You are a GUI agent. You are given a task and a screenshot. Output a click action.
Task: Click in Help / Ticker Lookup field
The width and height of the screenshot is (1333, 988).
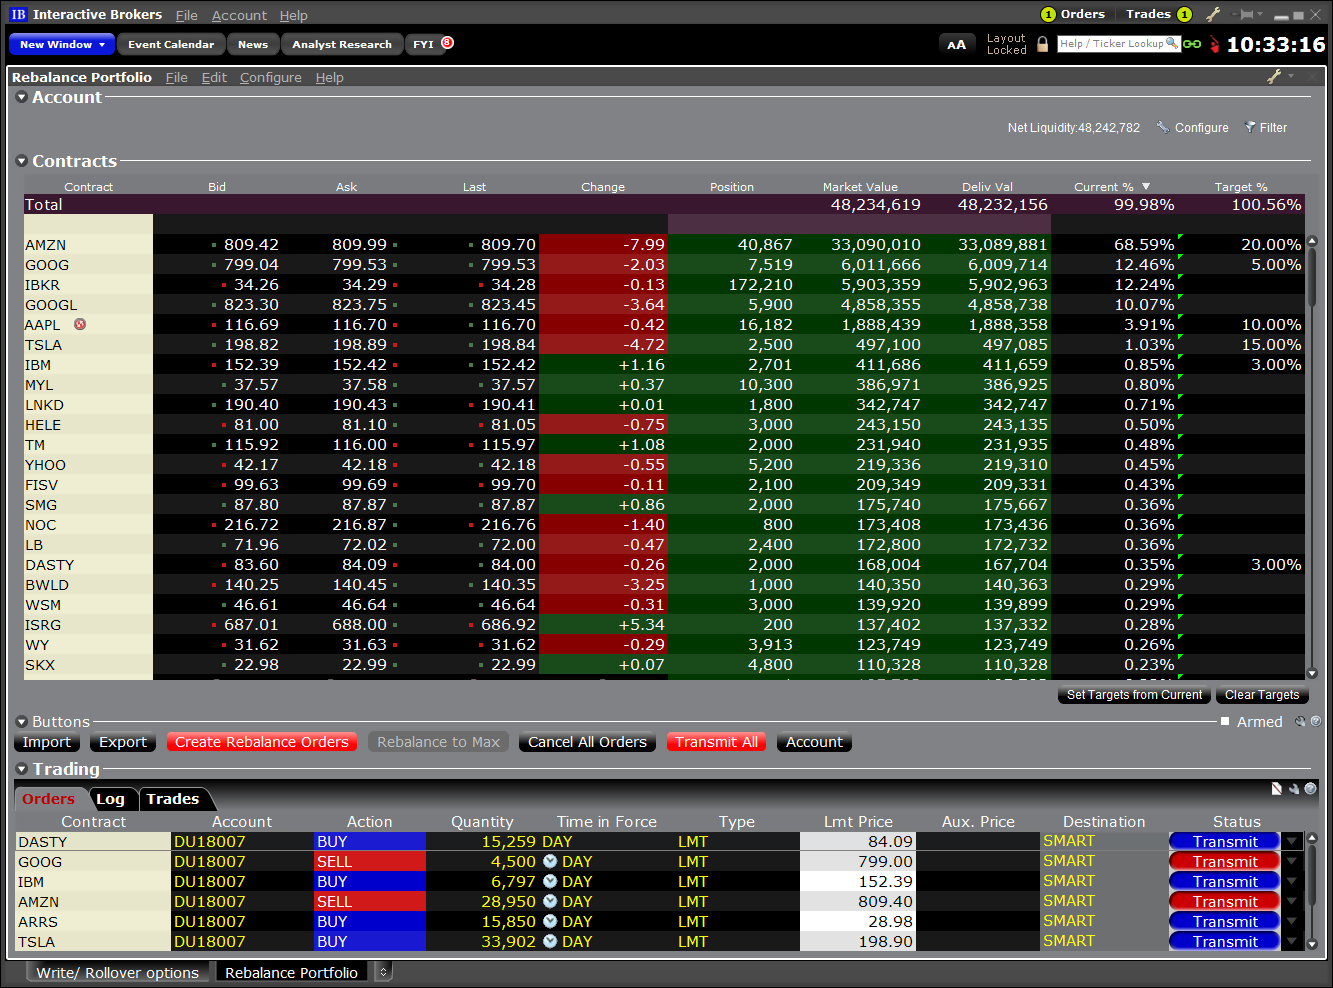pos(1112,44)
